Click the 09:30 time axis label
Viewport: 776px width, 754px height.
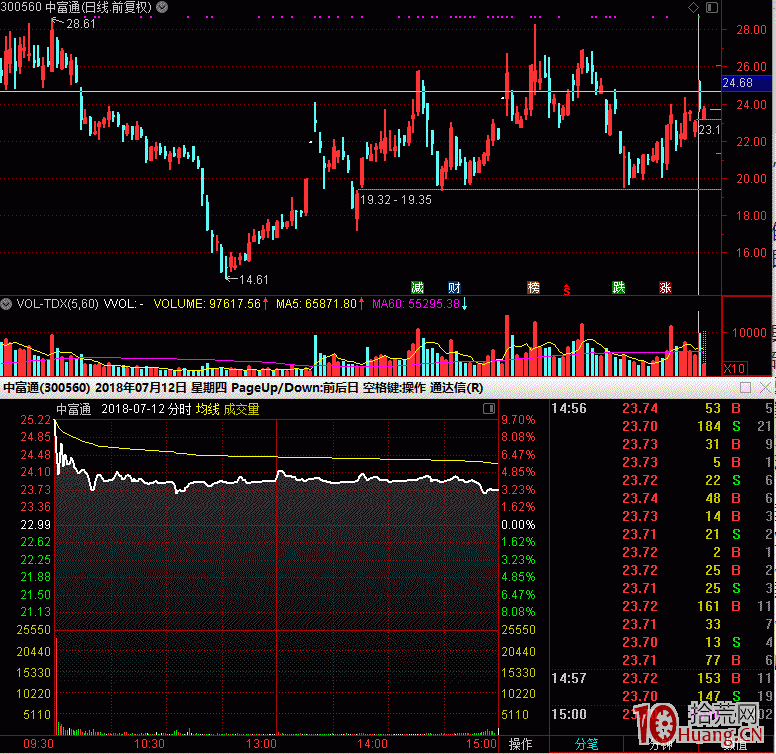tap(39, 744)
